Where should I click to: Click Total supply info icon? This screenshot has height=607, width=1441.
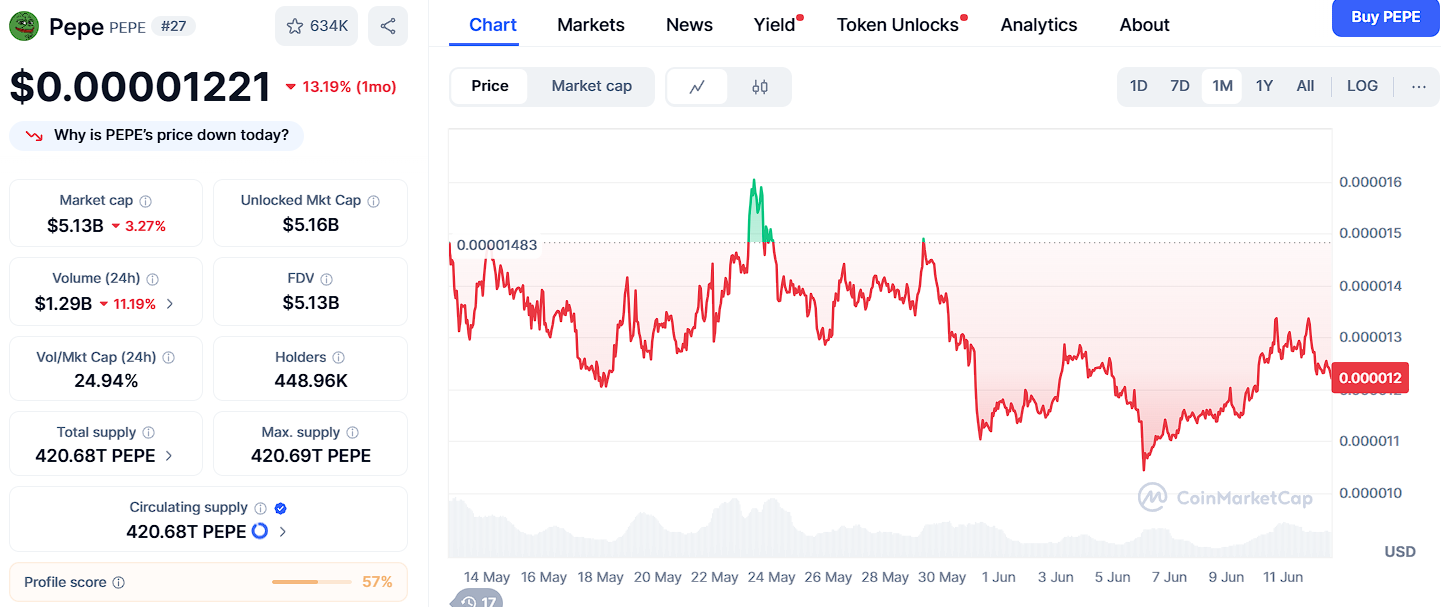point(149,433)
